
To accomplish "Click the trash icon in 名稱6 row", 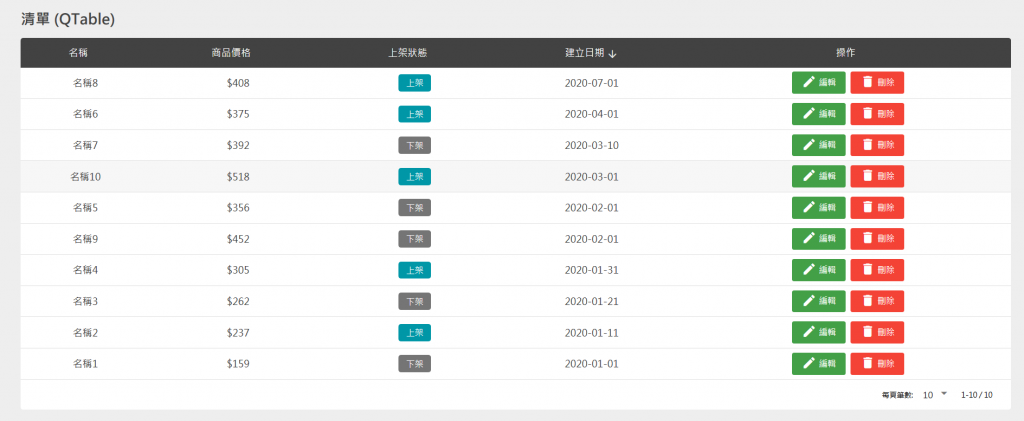I will pyautogui.click(x=867, y=114).
